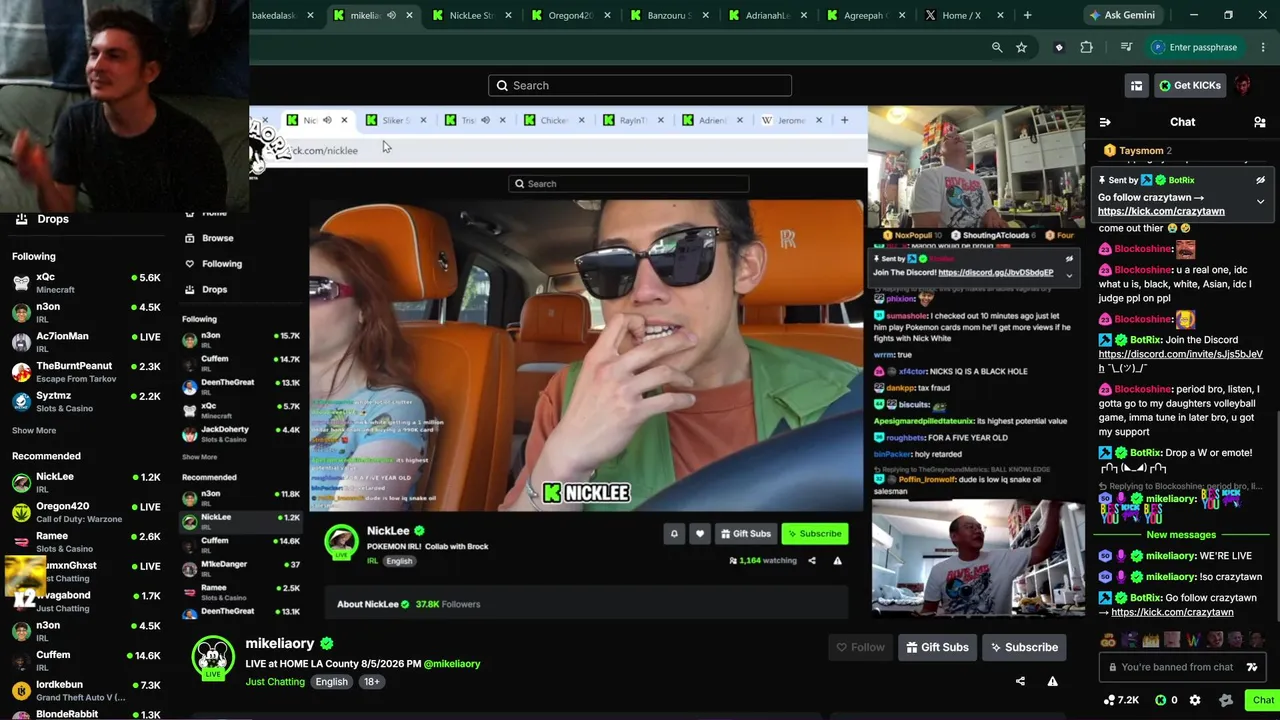The image size is (1280, 720).
Task: Open Ac7ionMan channel in sidebar
Action: point(85,342)
